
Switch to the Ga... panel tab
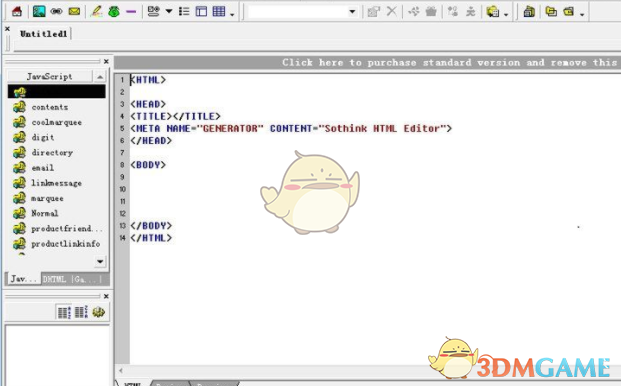pos(85,280)
